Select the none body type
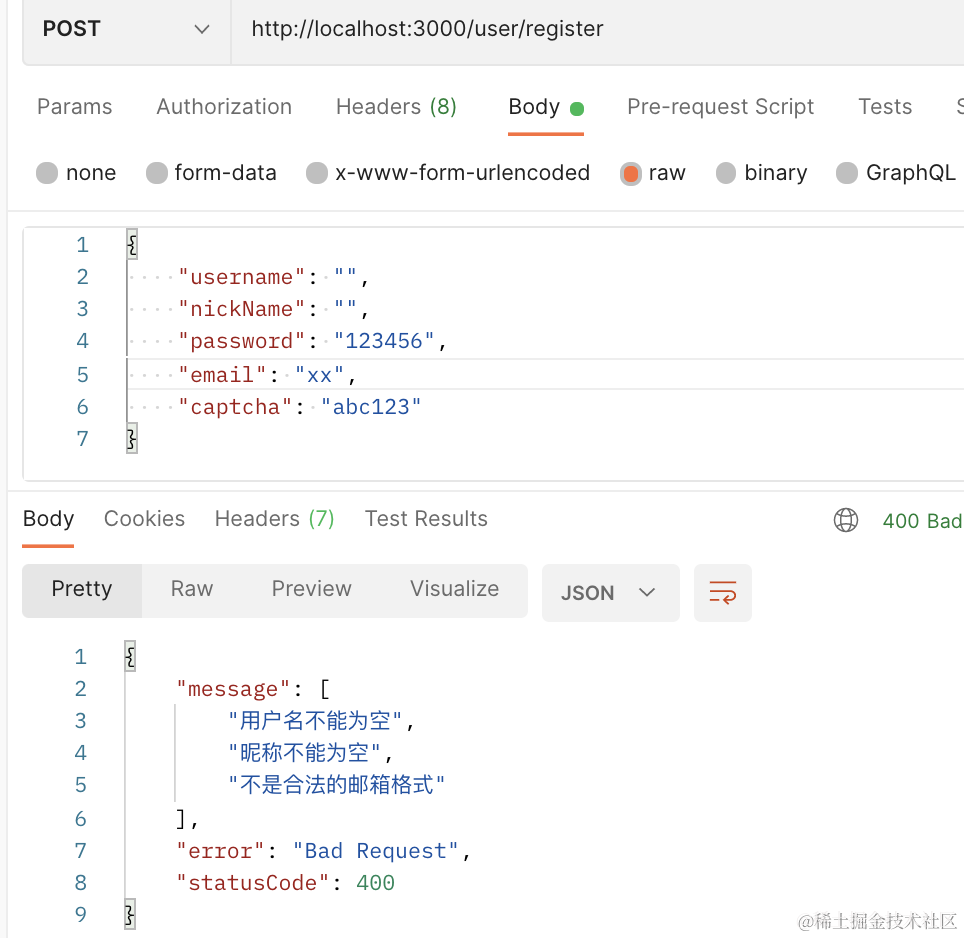The height and width of the screenshot is (938, 964). click(x=47, y=173)
